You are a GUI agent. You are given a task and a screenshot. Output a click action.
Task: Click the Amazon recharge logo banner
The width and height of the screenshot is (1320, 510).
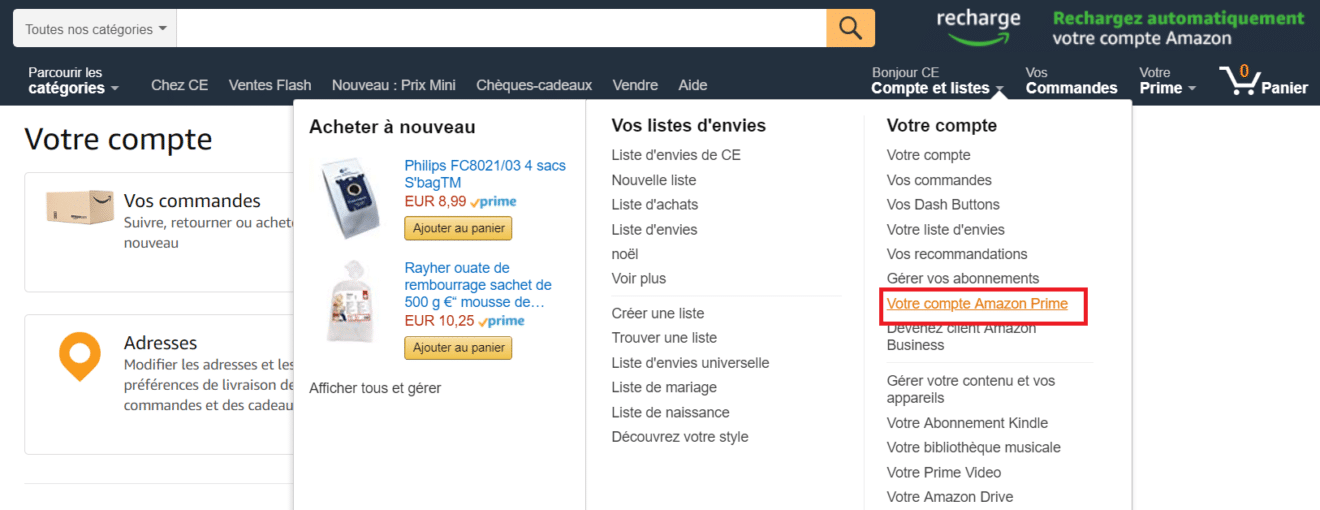tap(978, 28)
